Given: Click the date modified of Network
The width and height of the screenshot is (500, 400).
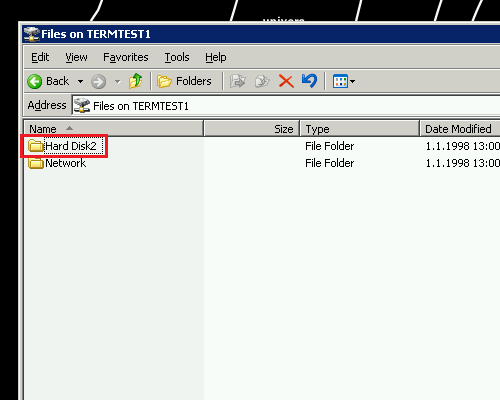Looking at the screenshot, I should [463, 163].
